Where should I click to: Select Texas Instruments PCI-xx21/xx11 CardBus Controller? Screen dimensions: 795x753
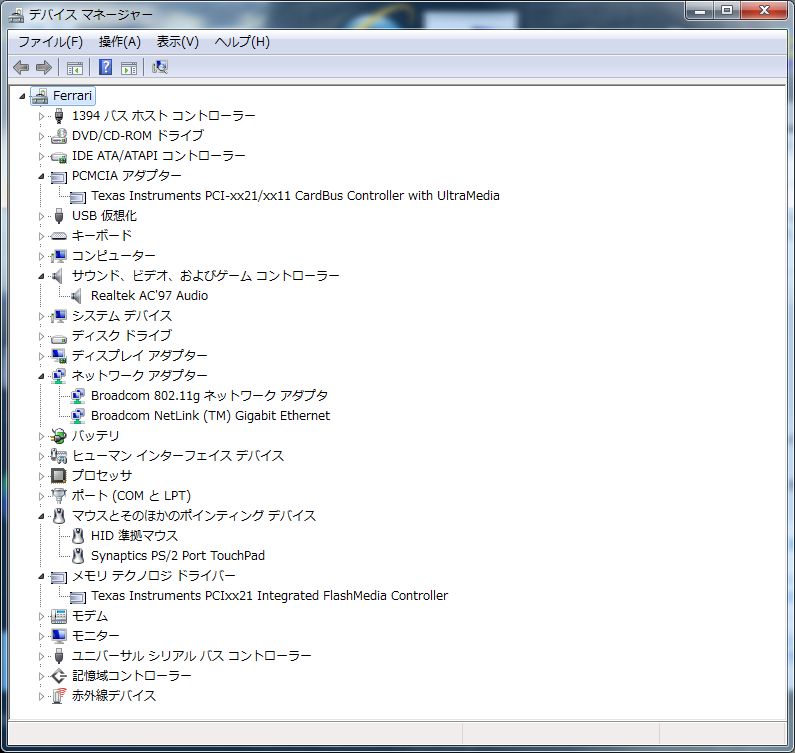click(295, 196)
